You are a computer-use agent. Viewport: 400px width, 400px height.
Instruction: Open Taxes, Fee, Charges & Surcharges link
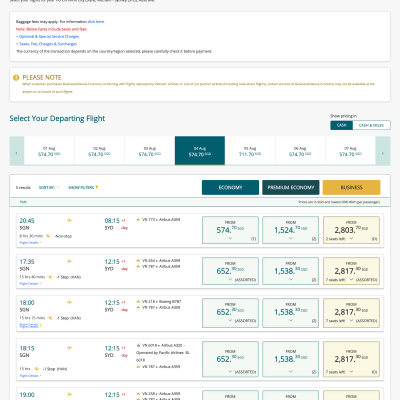pyautogui.click(x=47, y=44)
